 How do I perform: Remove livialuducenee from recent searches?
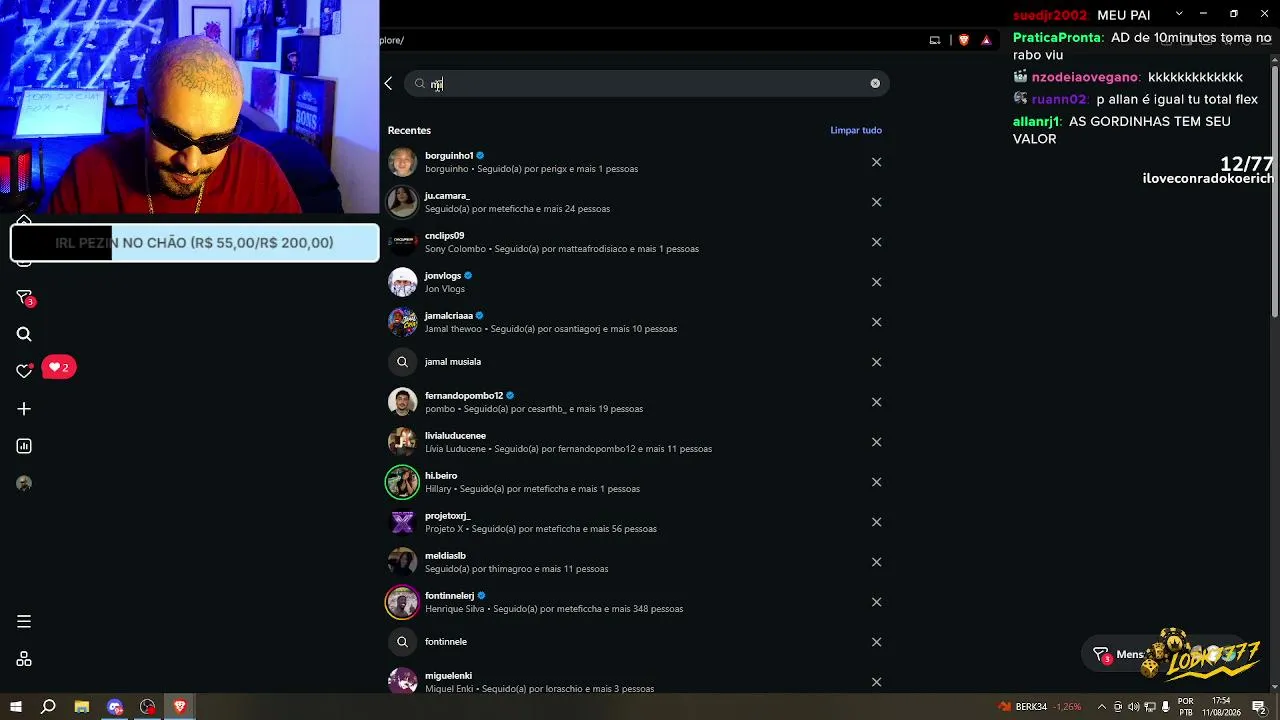[876, 442]
